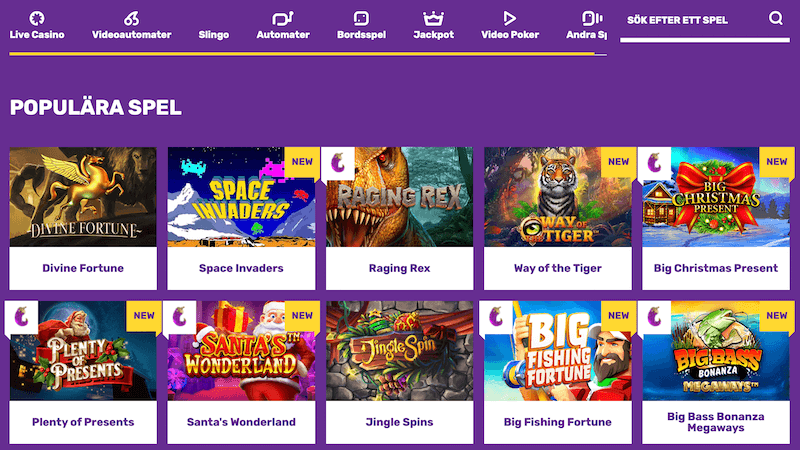This screenshot has width=800, height=450.
Task: Open Way of the Tiger artwork
Action: coord(557,197)
